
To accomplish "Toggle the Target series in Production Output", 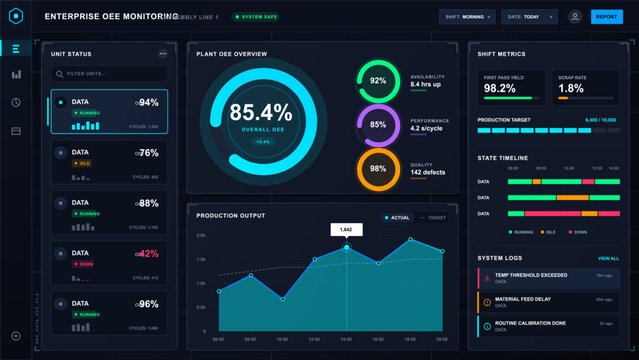I will coord(433,218).
